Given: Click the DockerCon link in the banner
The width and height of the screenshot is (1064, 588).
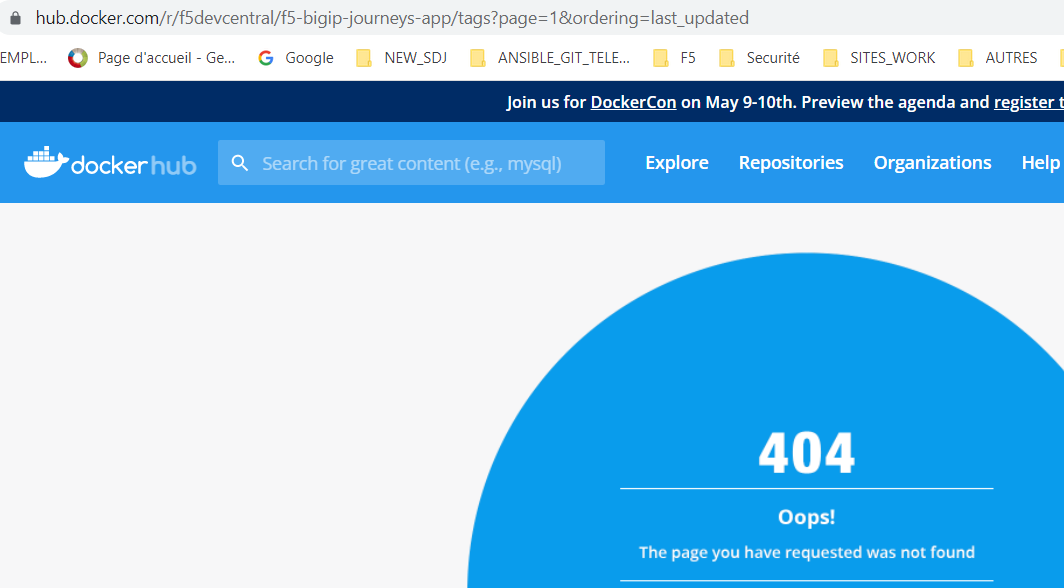Looking at the screenshot, I should click(x=633, y=101).
